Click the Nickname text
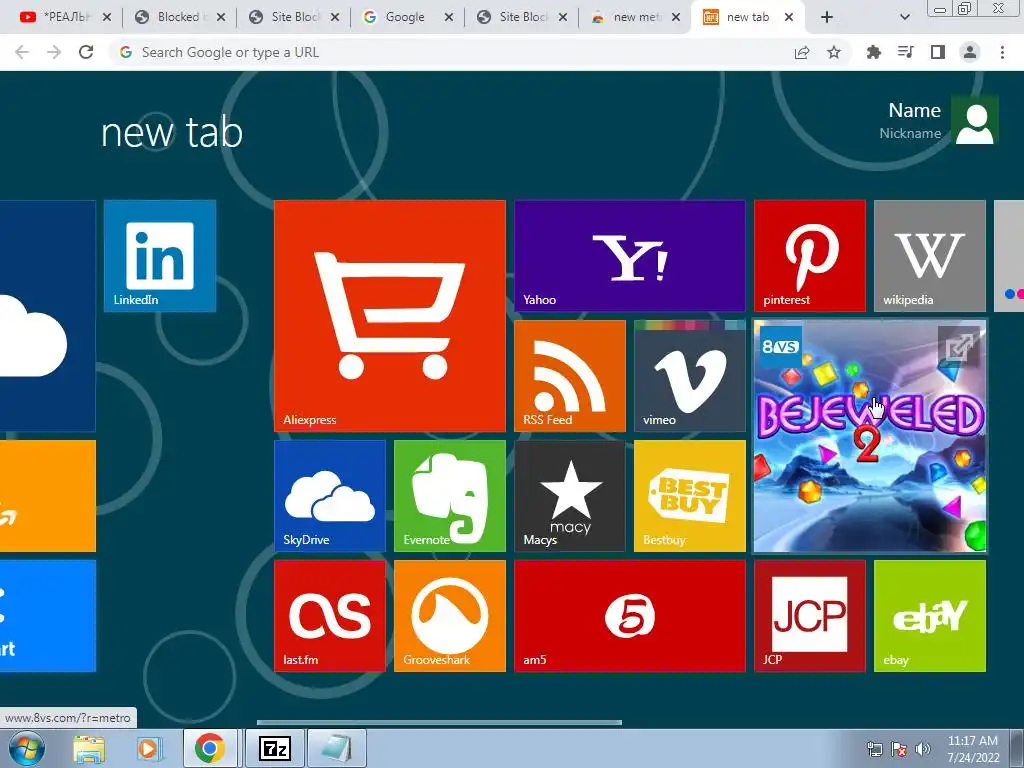Image resolution: width=1024 pixels, height=768 pixels. [910, 133]
